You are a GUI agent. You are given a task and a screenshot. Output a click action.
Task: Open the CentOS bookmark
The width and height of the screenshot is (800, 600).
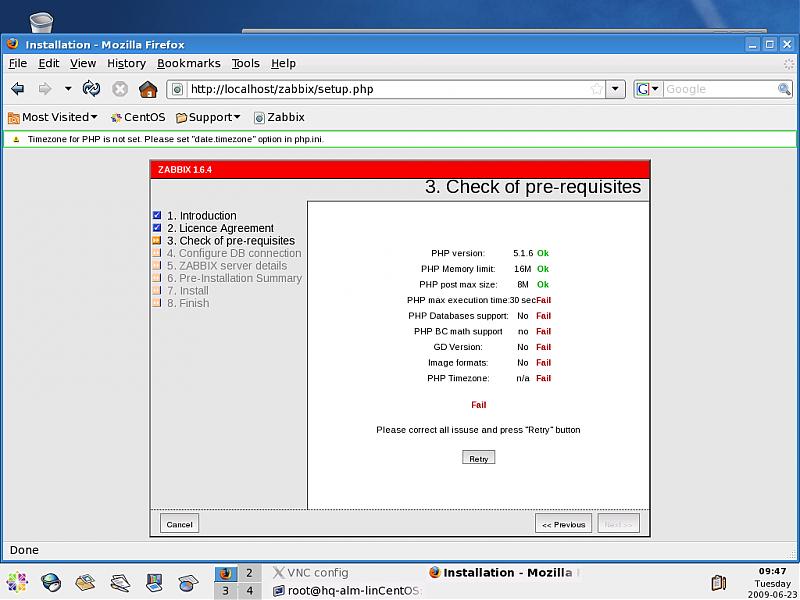point(138,117)
